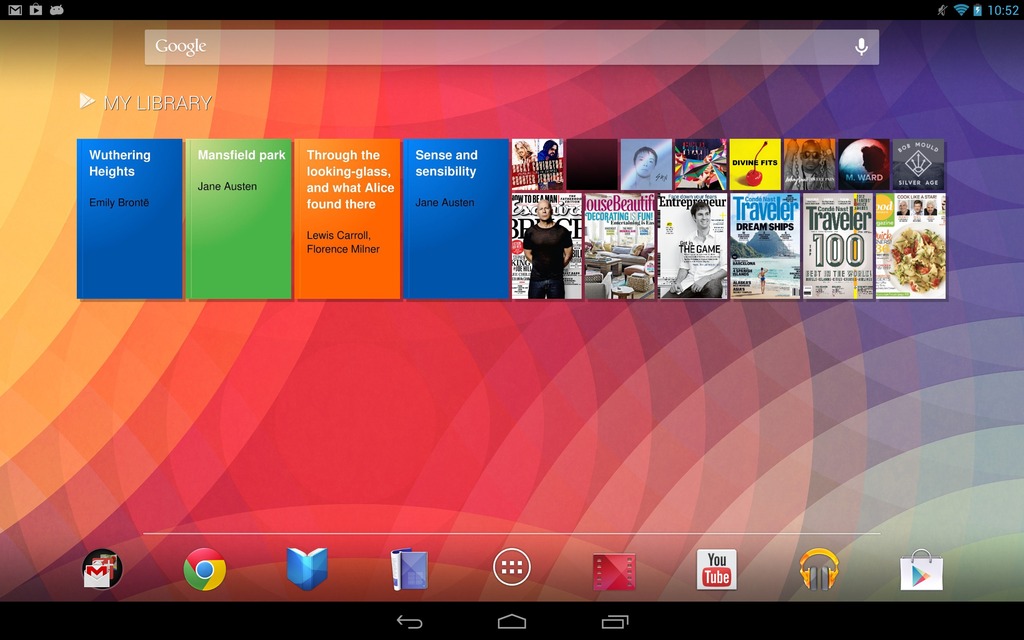Tap the muted volume status icon
Image resolution: width=1024 pixels, height=640 pixels.
[942, 10]
